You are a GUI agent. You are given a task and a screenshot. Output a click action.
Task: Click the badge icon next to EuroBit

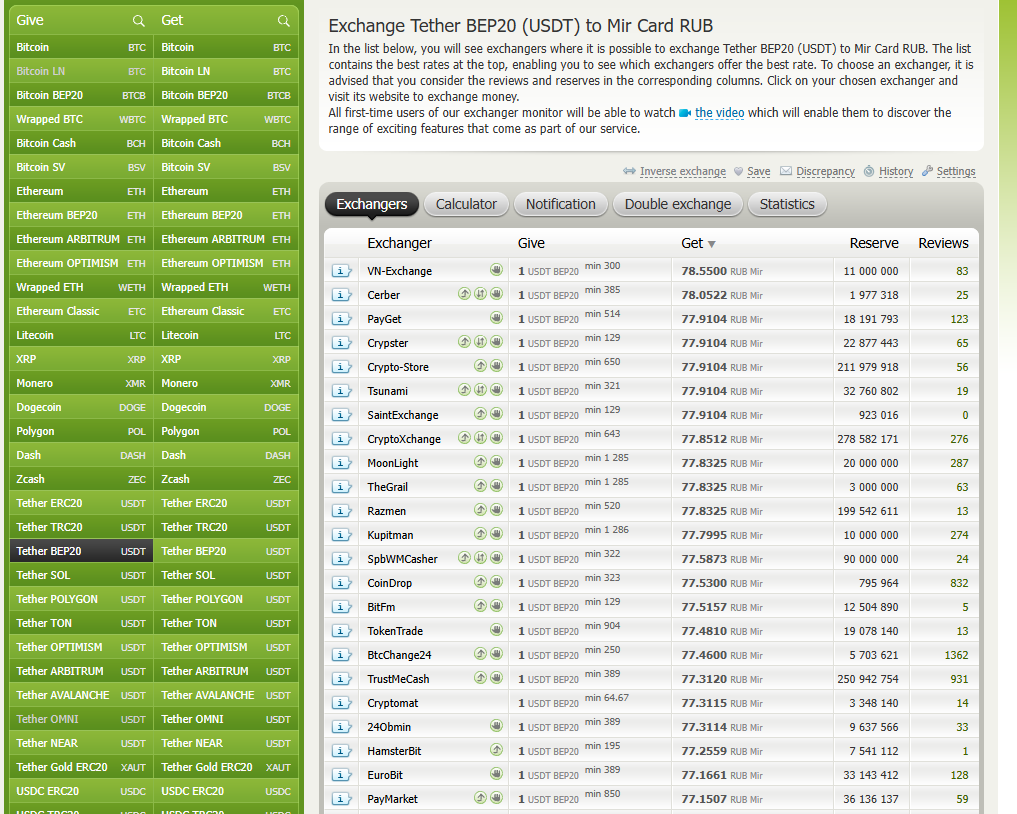click(x=496, y=774)
